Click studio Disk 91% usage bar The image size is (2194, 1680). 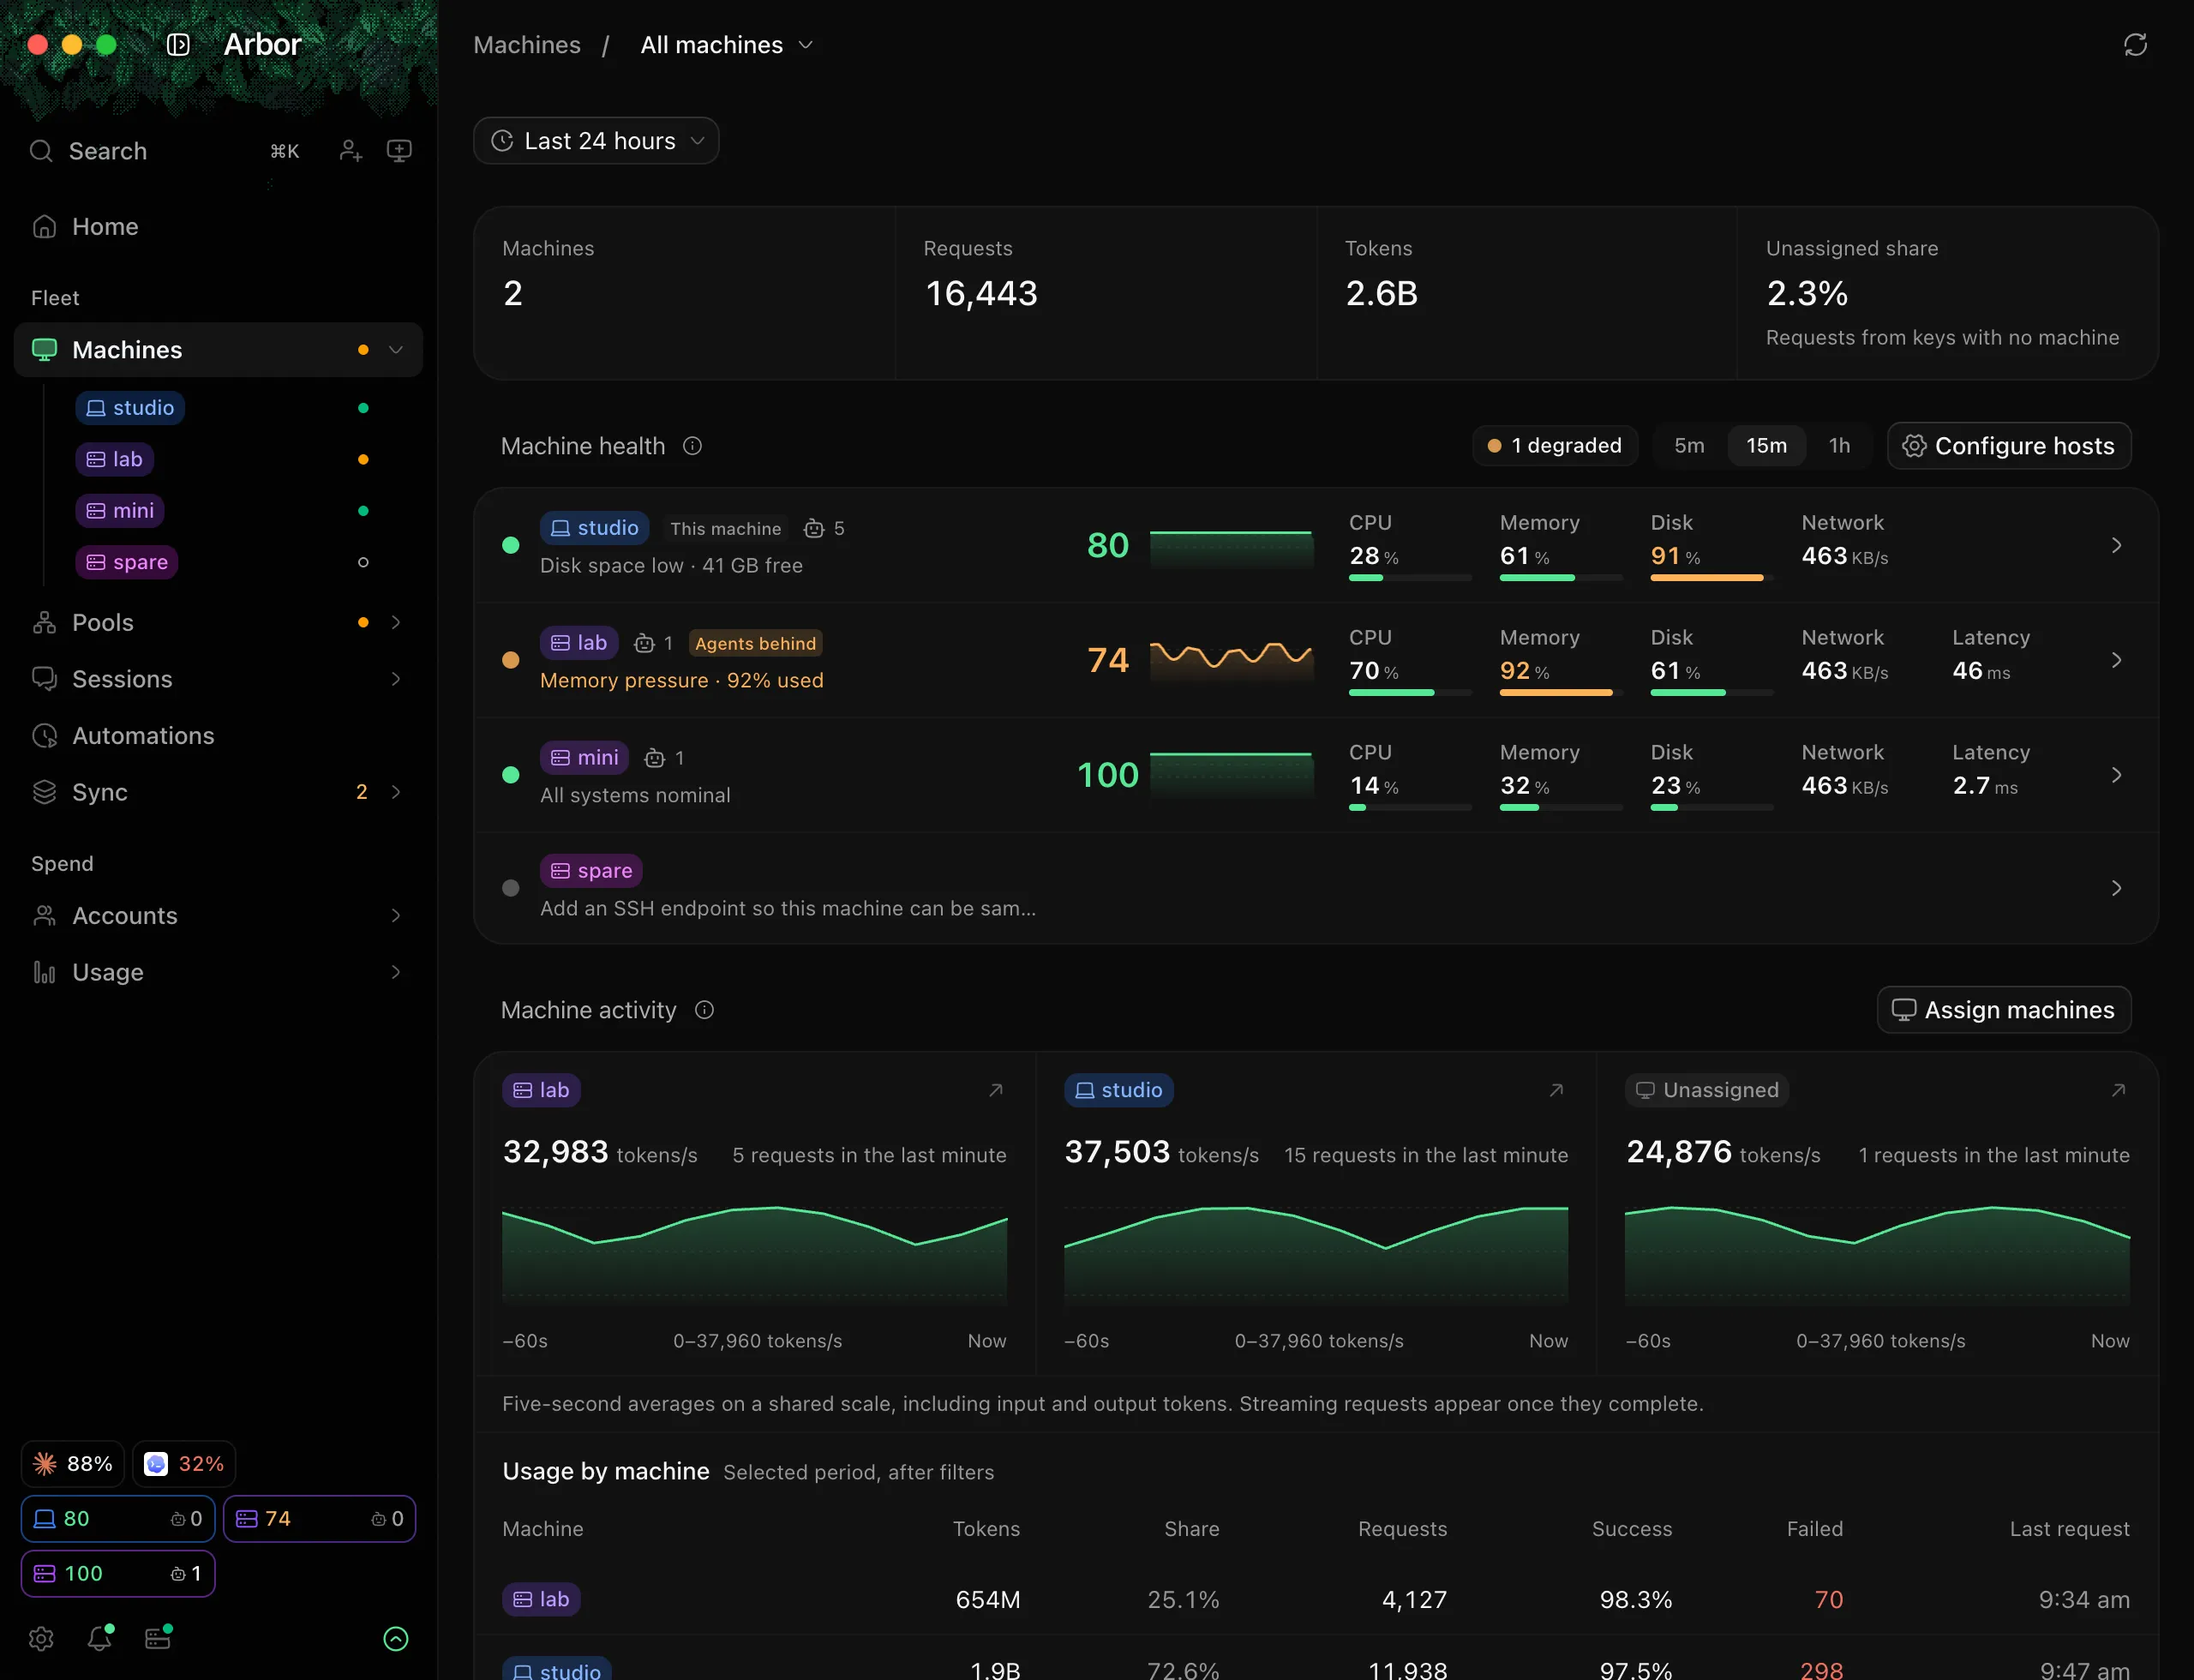1711,578
